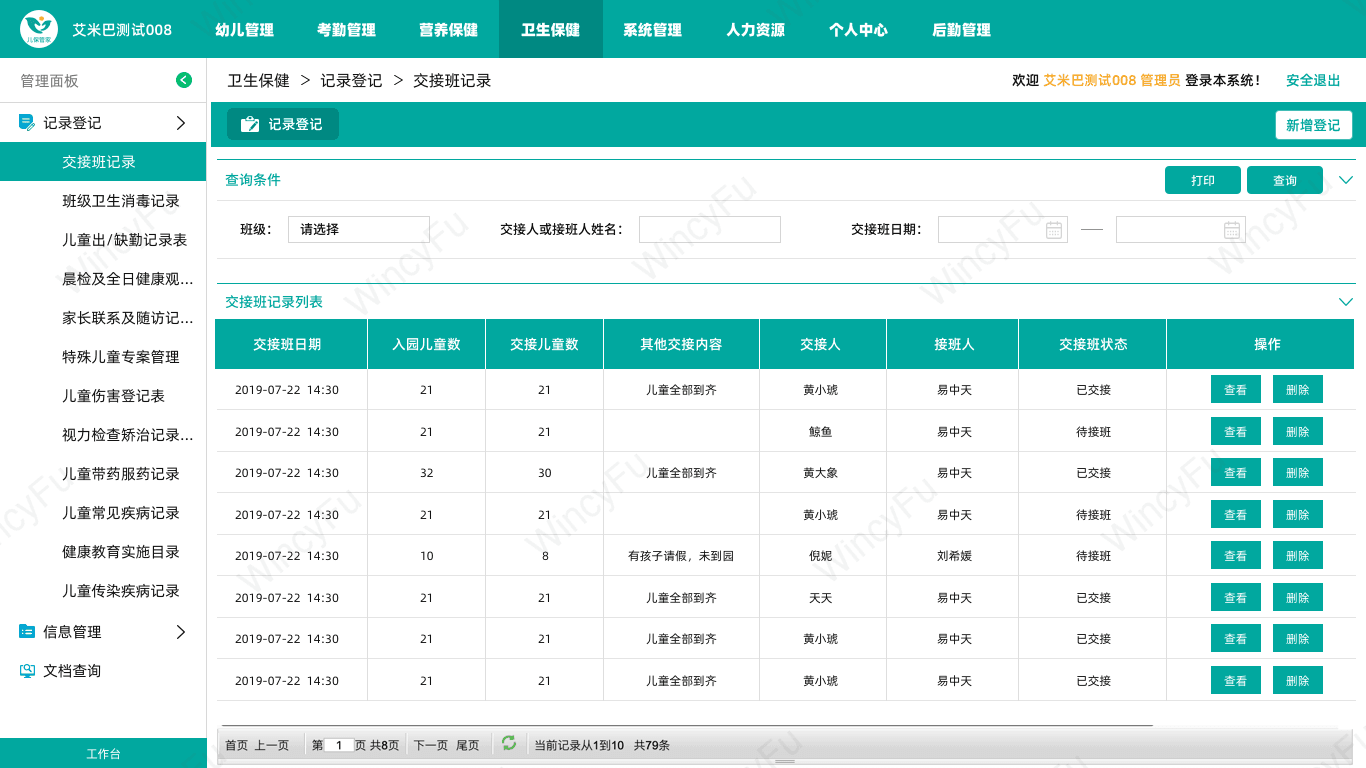Viewport: 1366px width, 768px height.
Task: Open the 人力资源 top menu
Action: pyautogui.click(x=756, y=29)
